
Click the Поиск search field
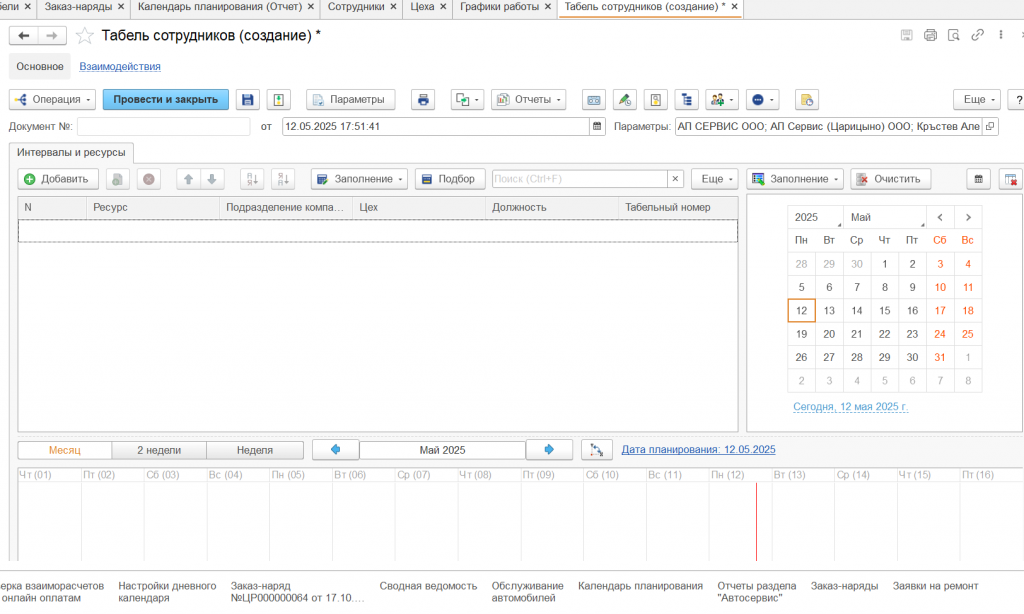(580, 179)
